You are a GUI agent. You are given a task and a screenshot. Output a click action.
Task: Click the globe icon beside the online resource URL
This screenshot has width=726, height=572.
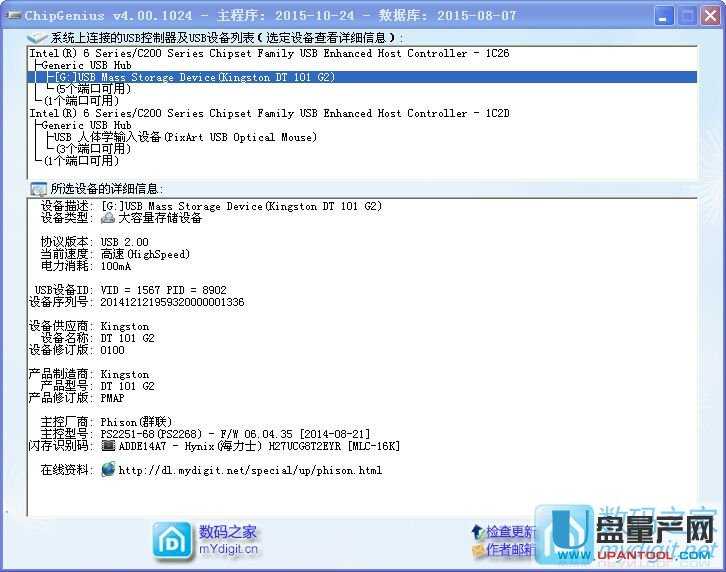(108, 470)
